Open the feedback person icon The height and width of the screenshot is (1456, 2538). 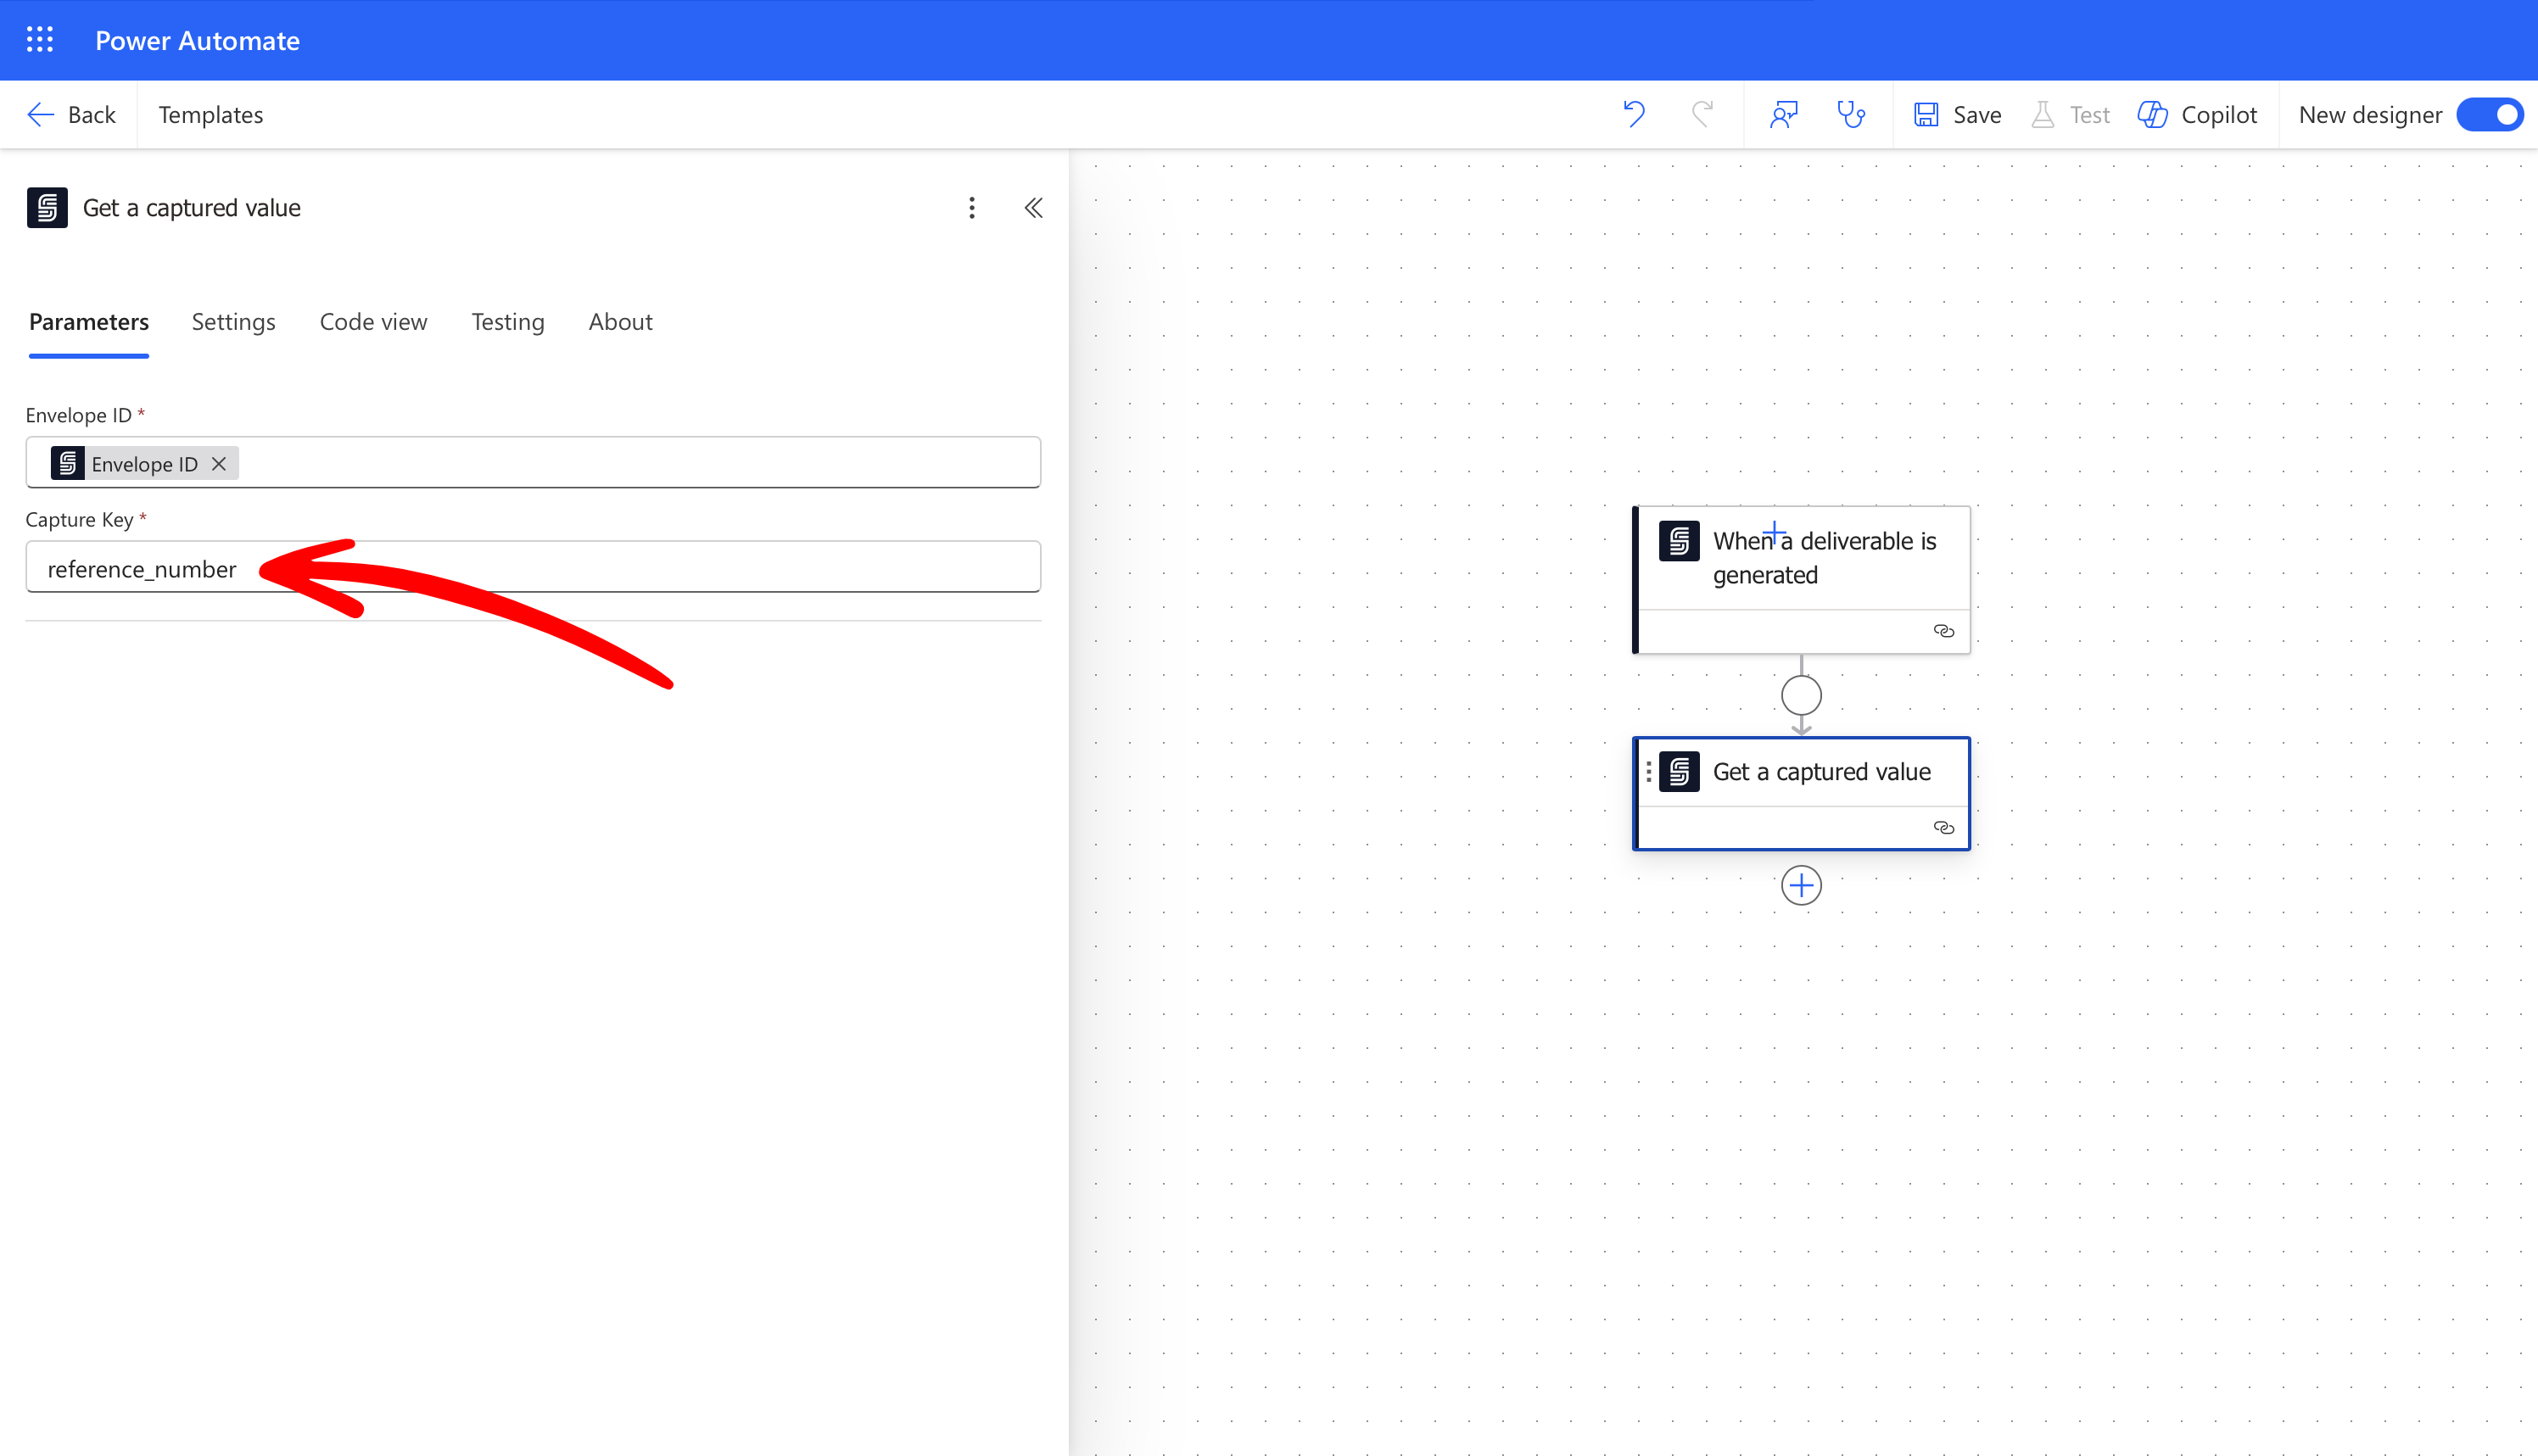pos(1783,114)
